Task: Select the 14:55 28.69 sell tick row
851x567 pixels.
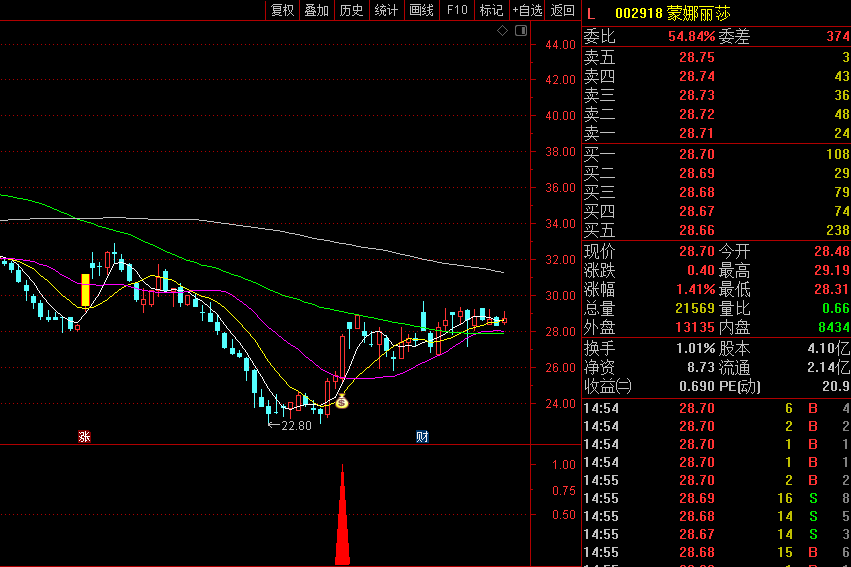Action: coord(716,499)
